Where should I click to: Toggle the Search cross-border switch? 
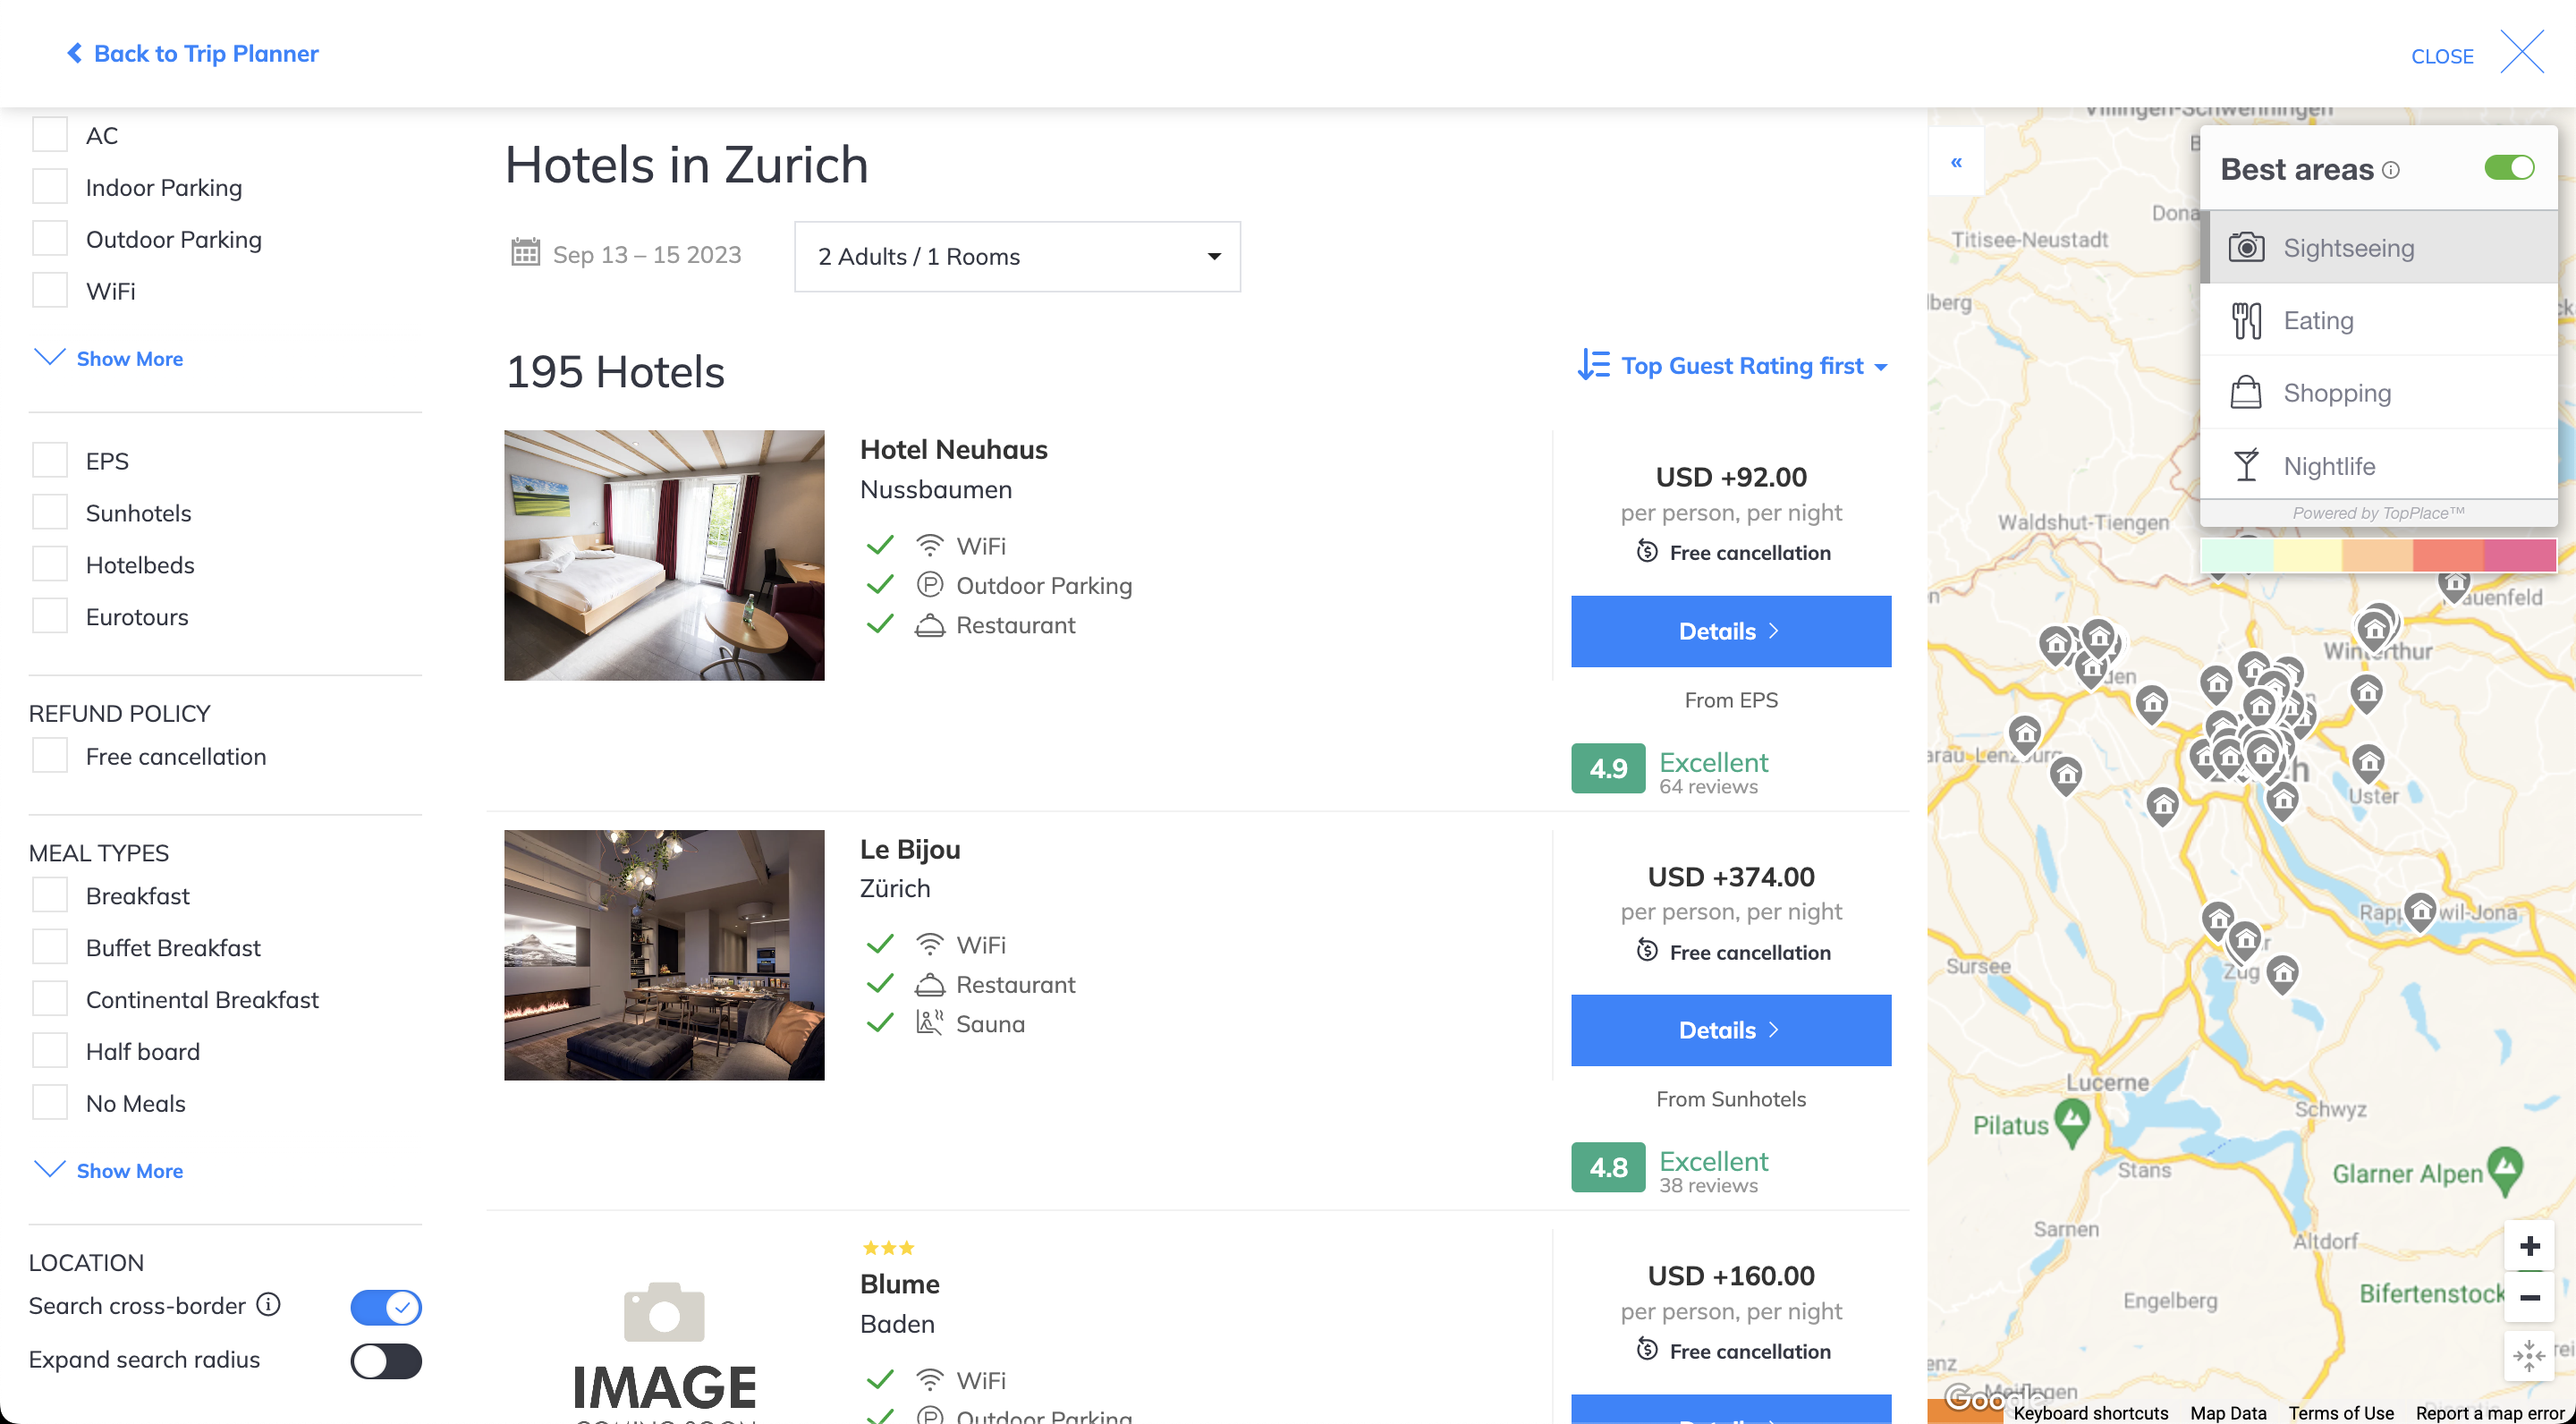click(x=386, y=1306)
